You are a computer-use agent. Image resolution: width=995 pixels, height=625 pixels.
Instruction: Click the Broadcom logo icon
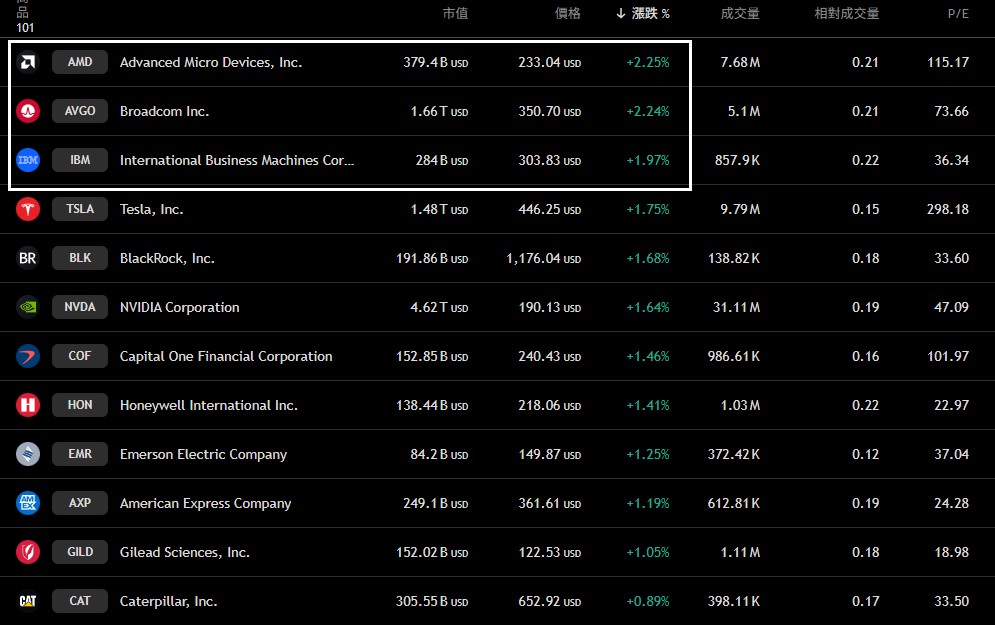pos(28,111)
